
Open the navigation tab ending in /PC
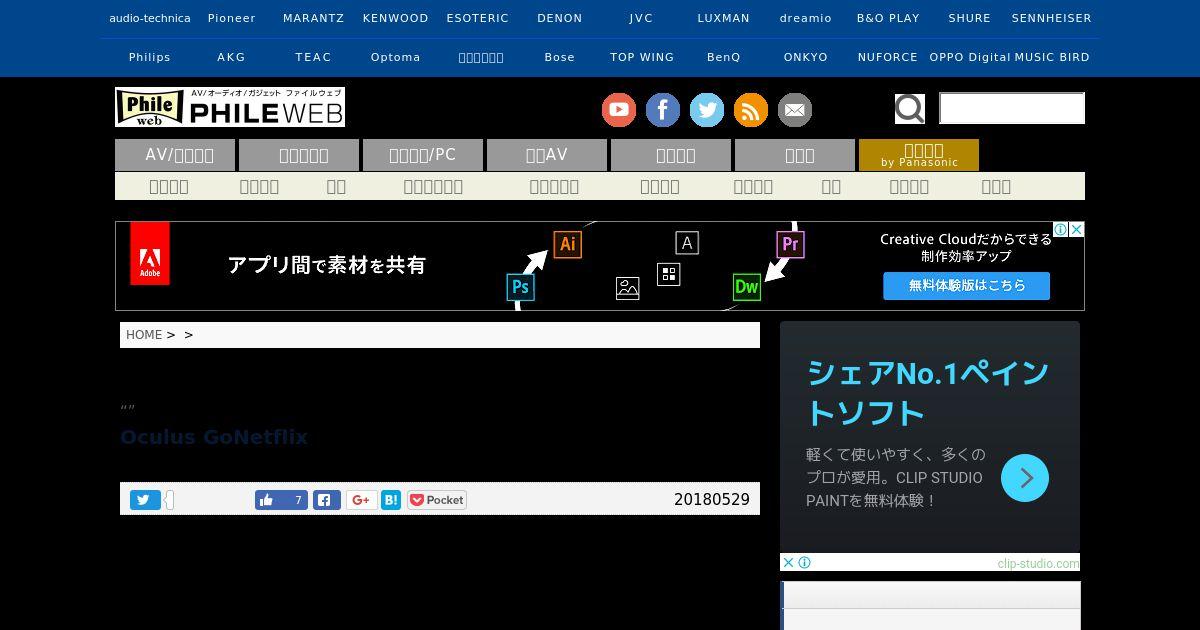click(x=423, y=155)
